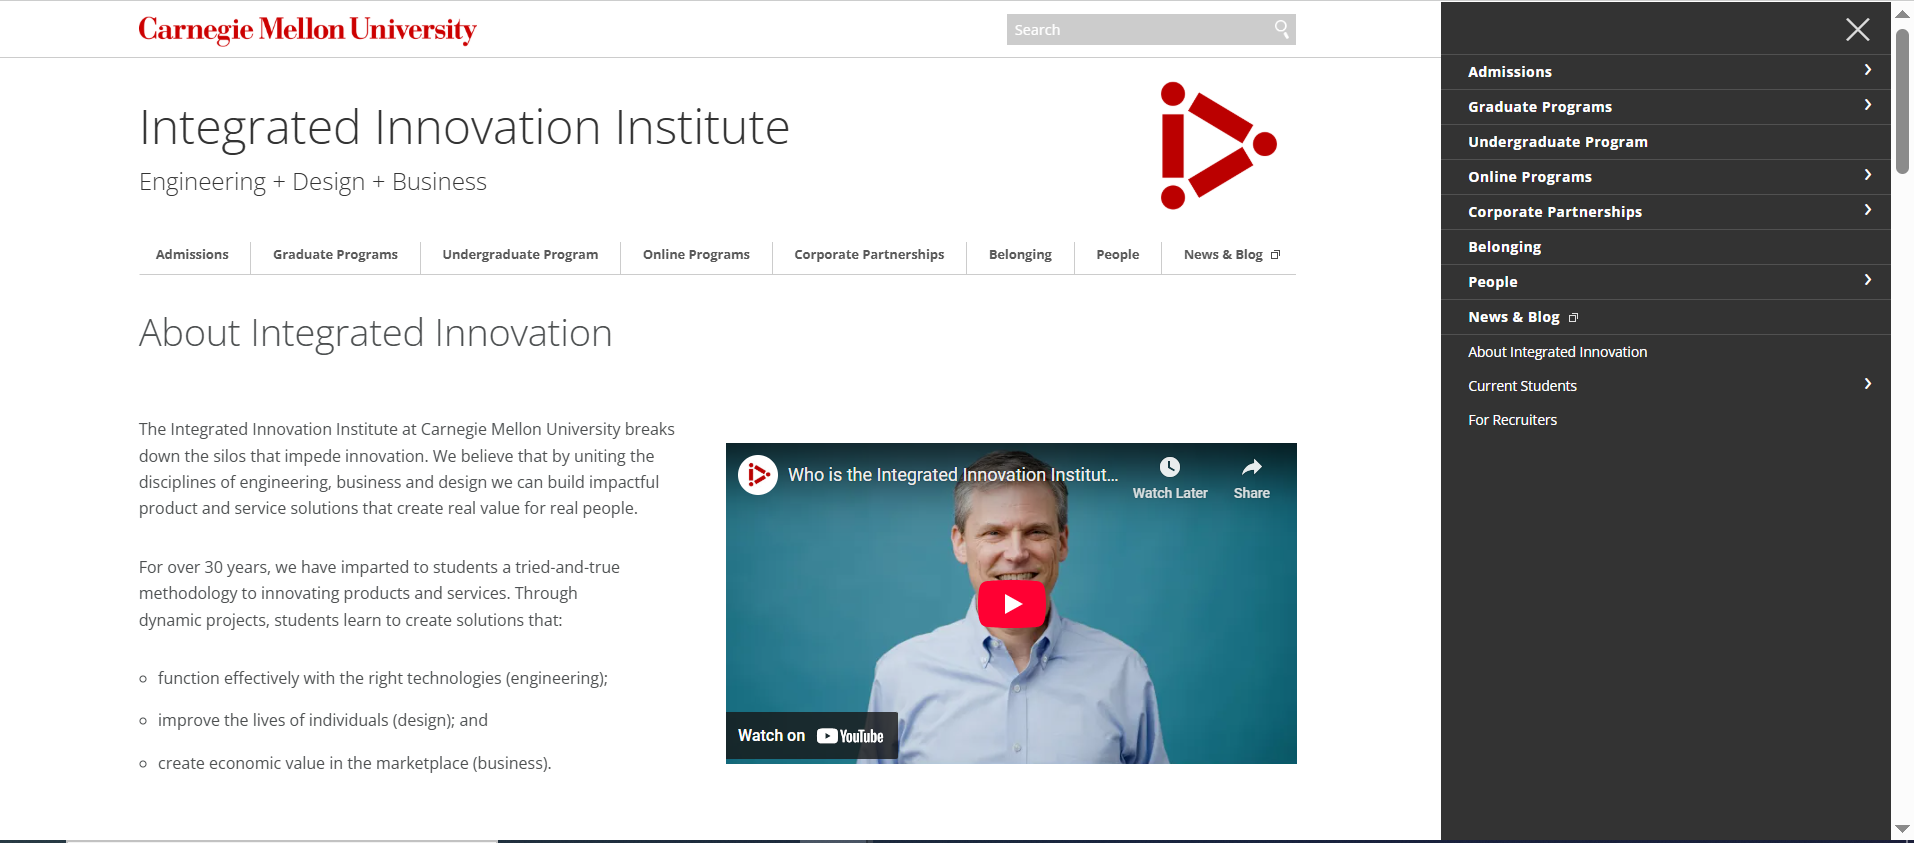Click the Share arrow icon on video
This screenshot has height=843, width=1914.
pyautogui.click(x=1251, y=467)
